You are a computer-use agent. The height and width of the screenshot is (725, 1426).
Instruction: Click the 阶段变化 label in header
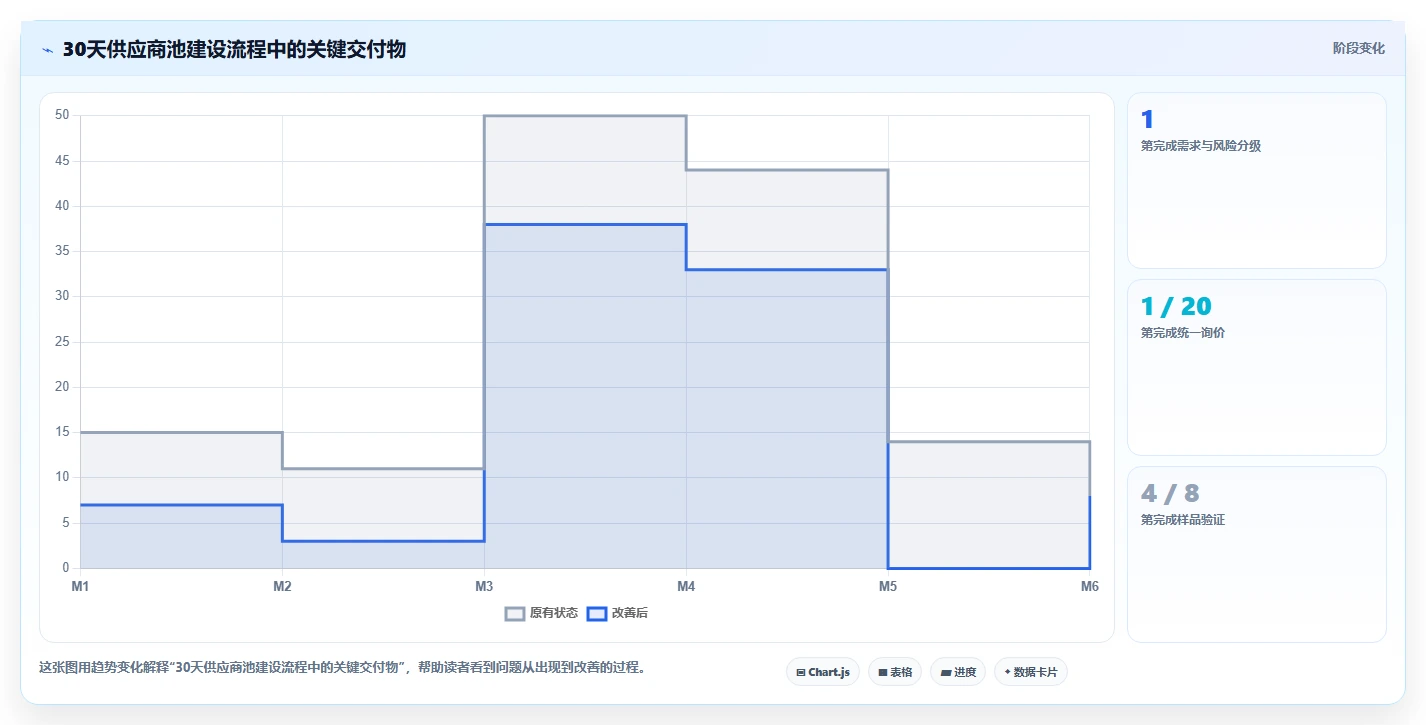click(1359, 48)
